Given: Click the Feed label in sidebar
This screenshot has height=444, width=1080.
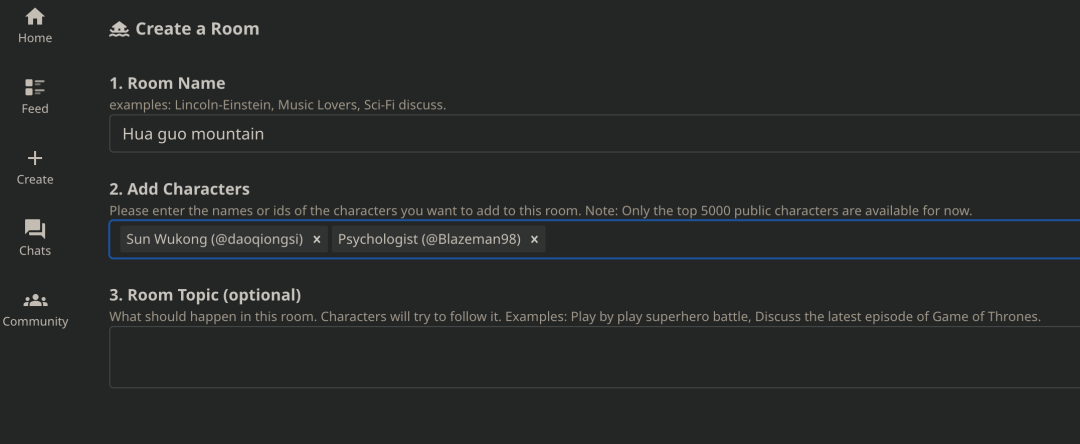Looking at the screenshot, I should pos(34,109).
